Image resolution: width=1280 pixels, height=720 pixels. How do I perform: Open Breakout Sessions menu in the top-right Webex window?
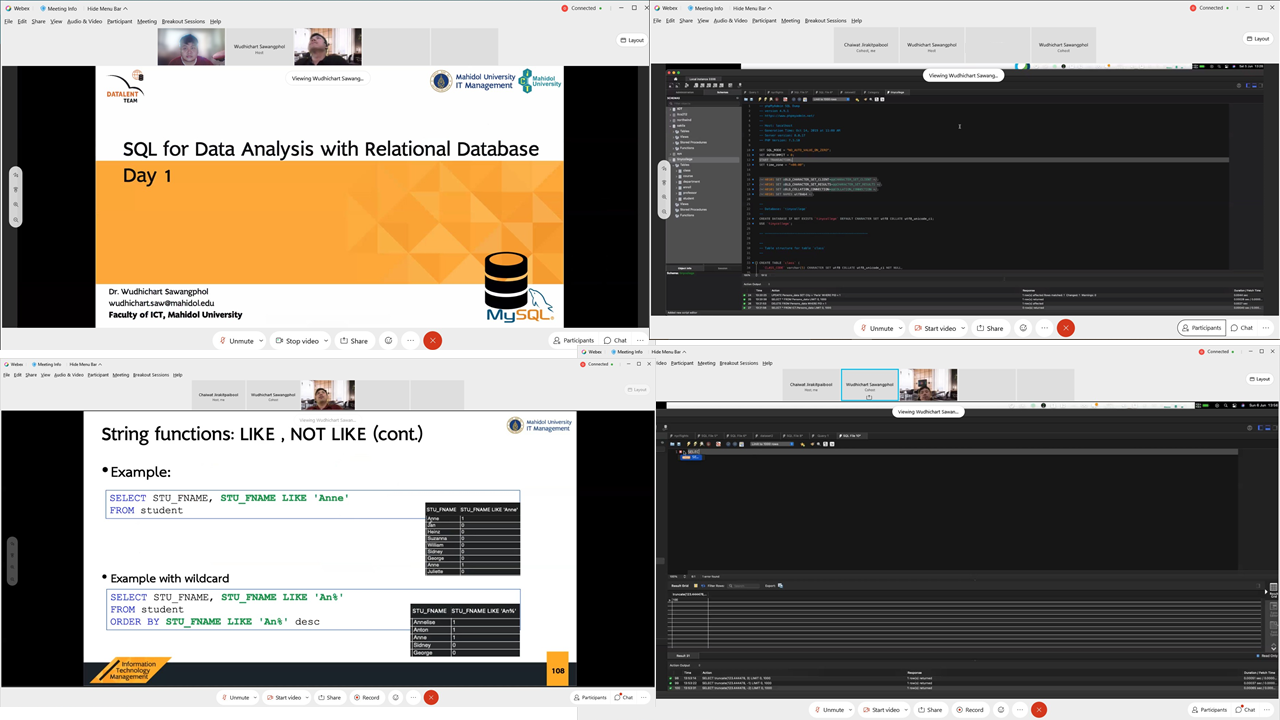[x=825, y=20]
